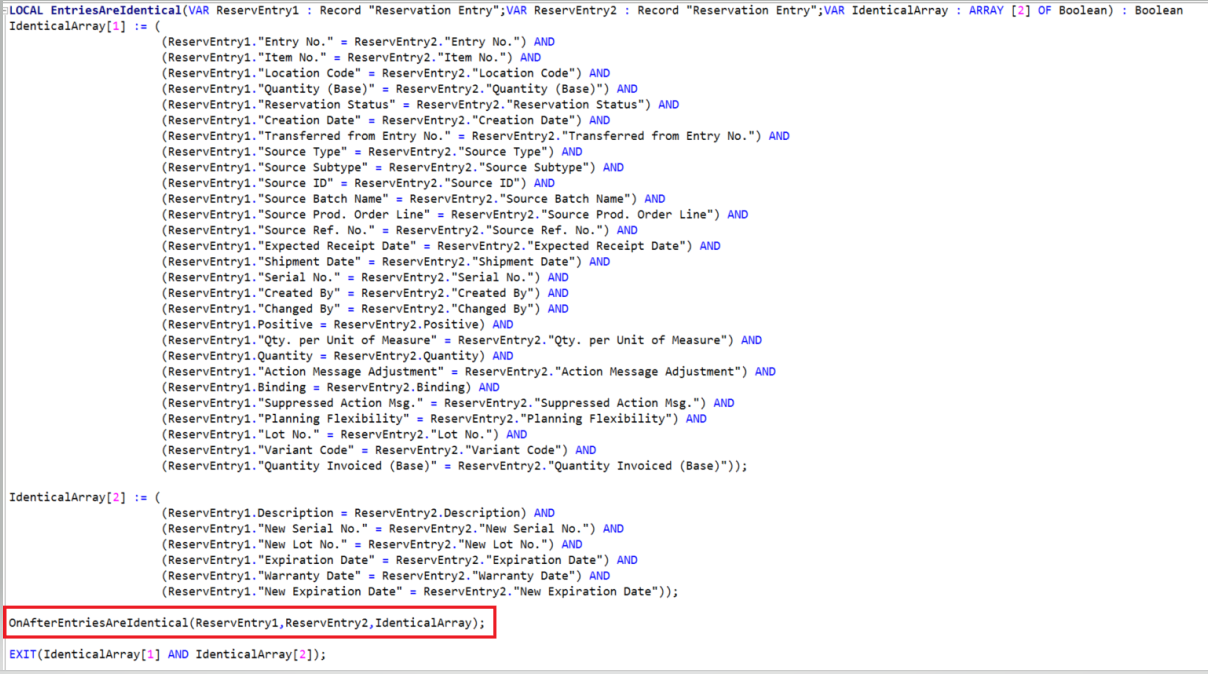Select the "Suppressed Action Msg." comparison line

coord(447,403)
